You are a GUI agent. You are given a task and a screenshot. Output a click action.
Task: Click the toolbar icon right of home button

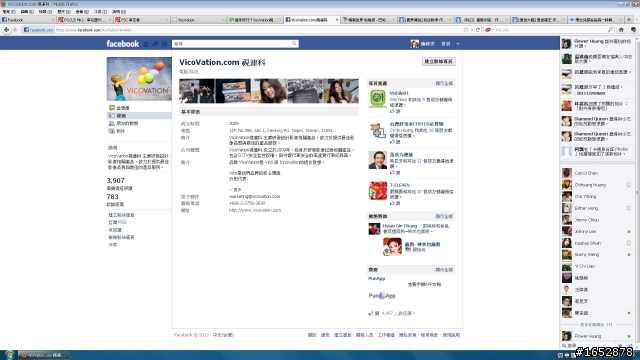click(x=633, y=30)
